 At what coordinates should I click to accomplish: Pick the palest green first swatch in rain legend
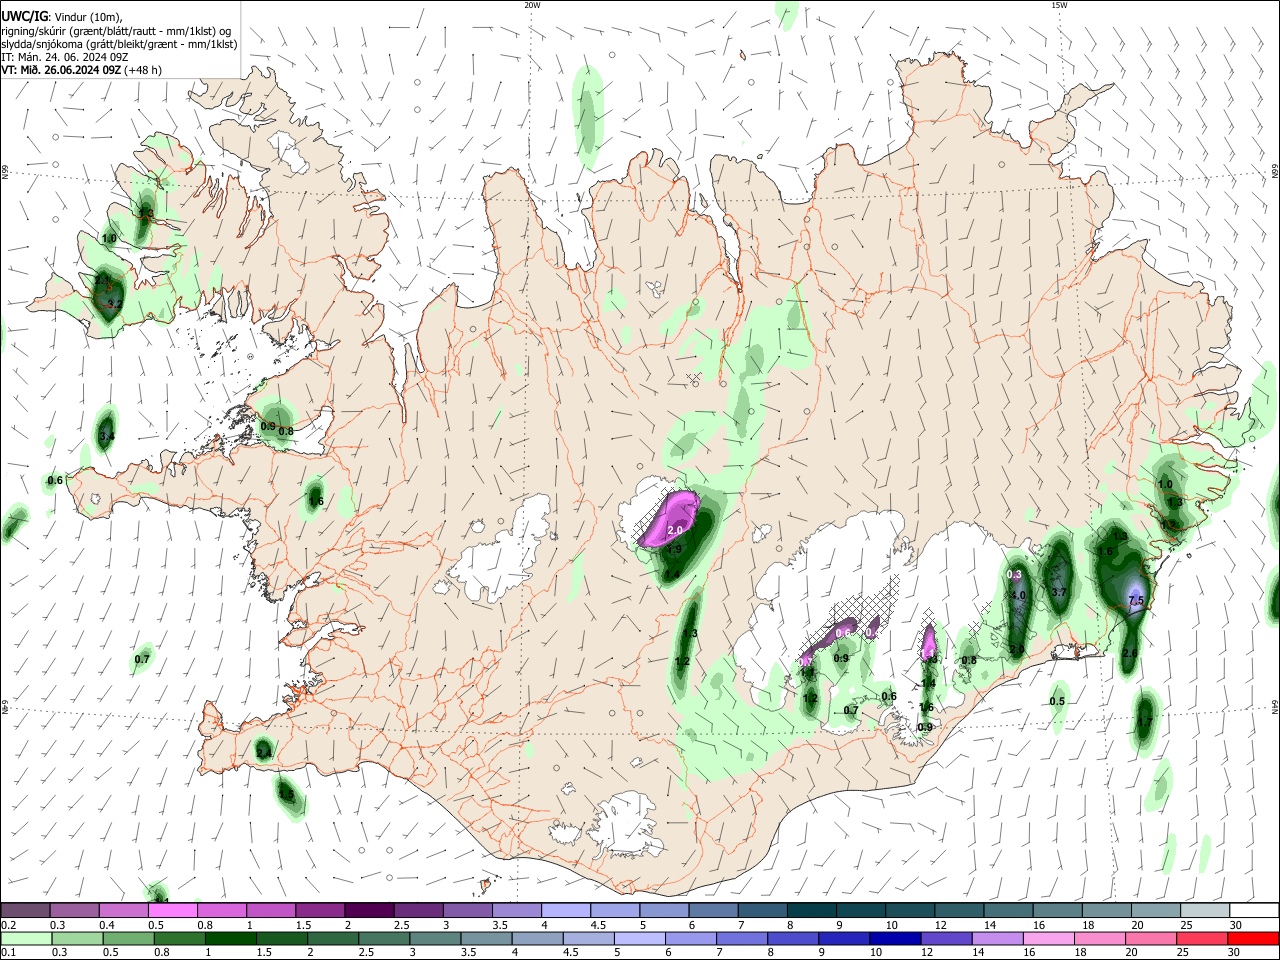pos(26,938)
